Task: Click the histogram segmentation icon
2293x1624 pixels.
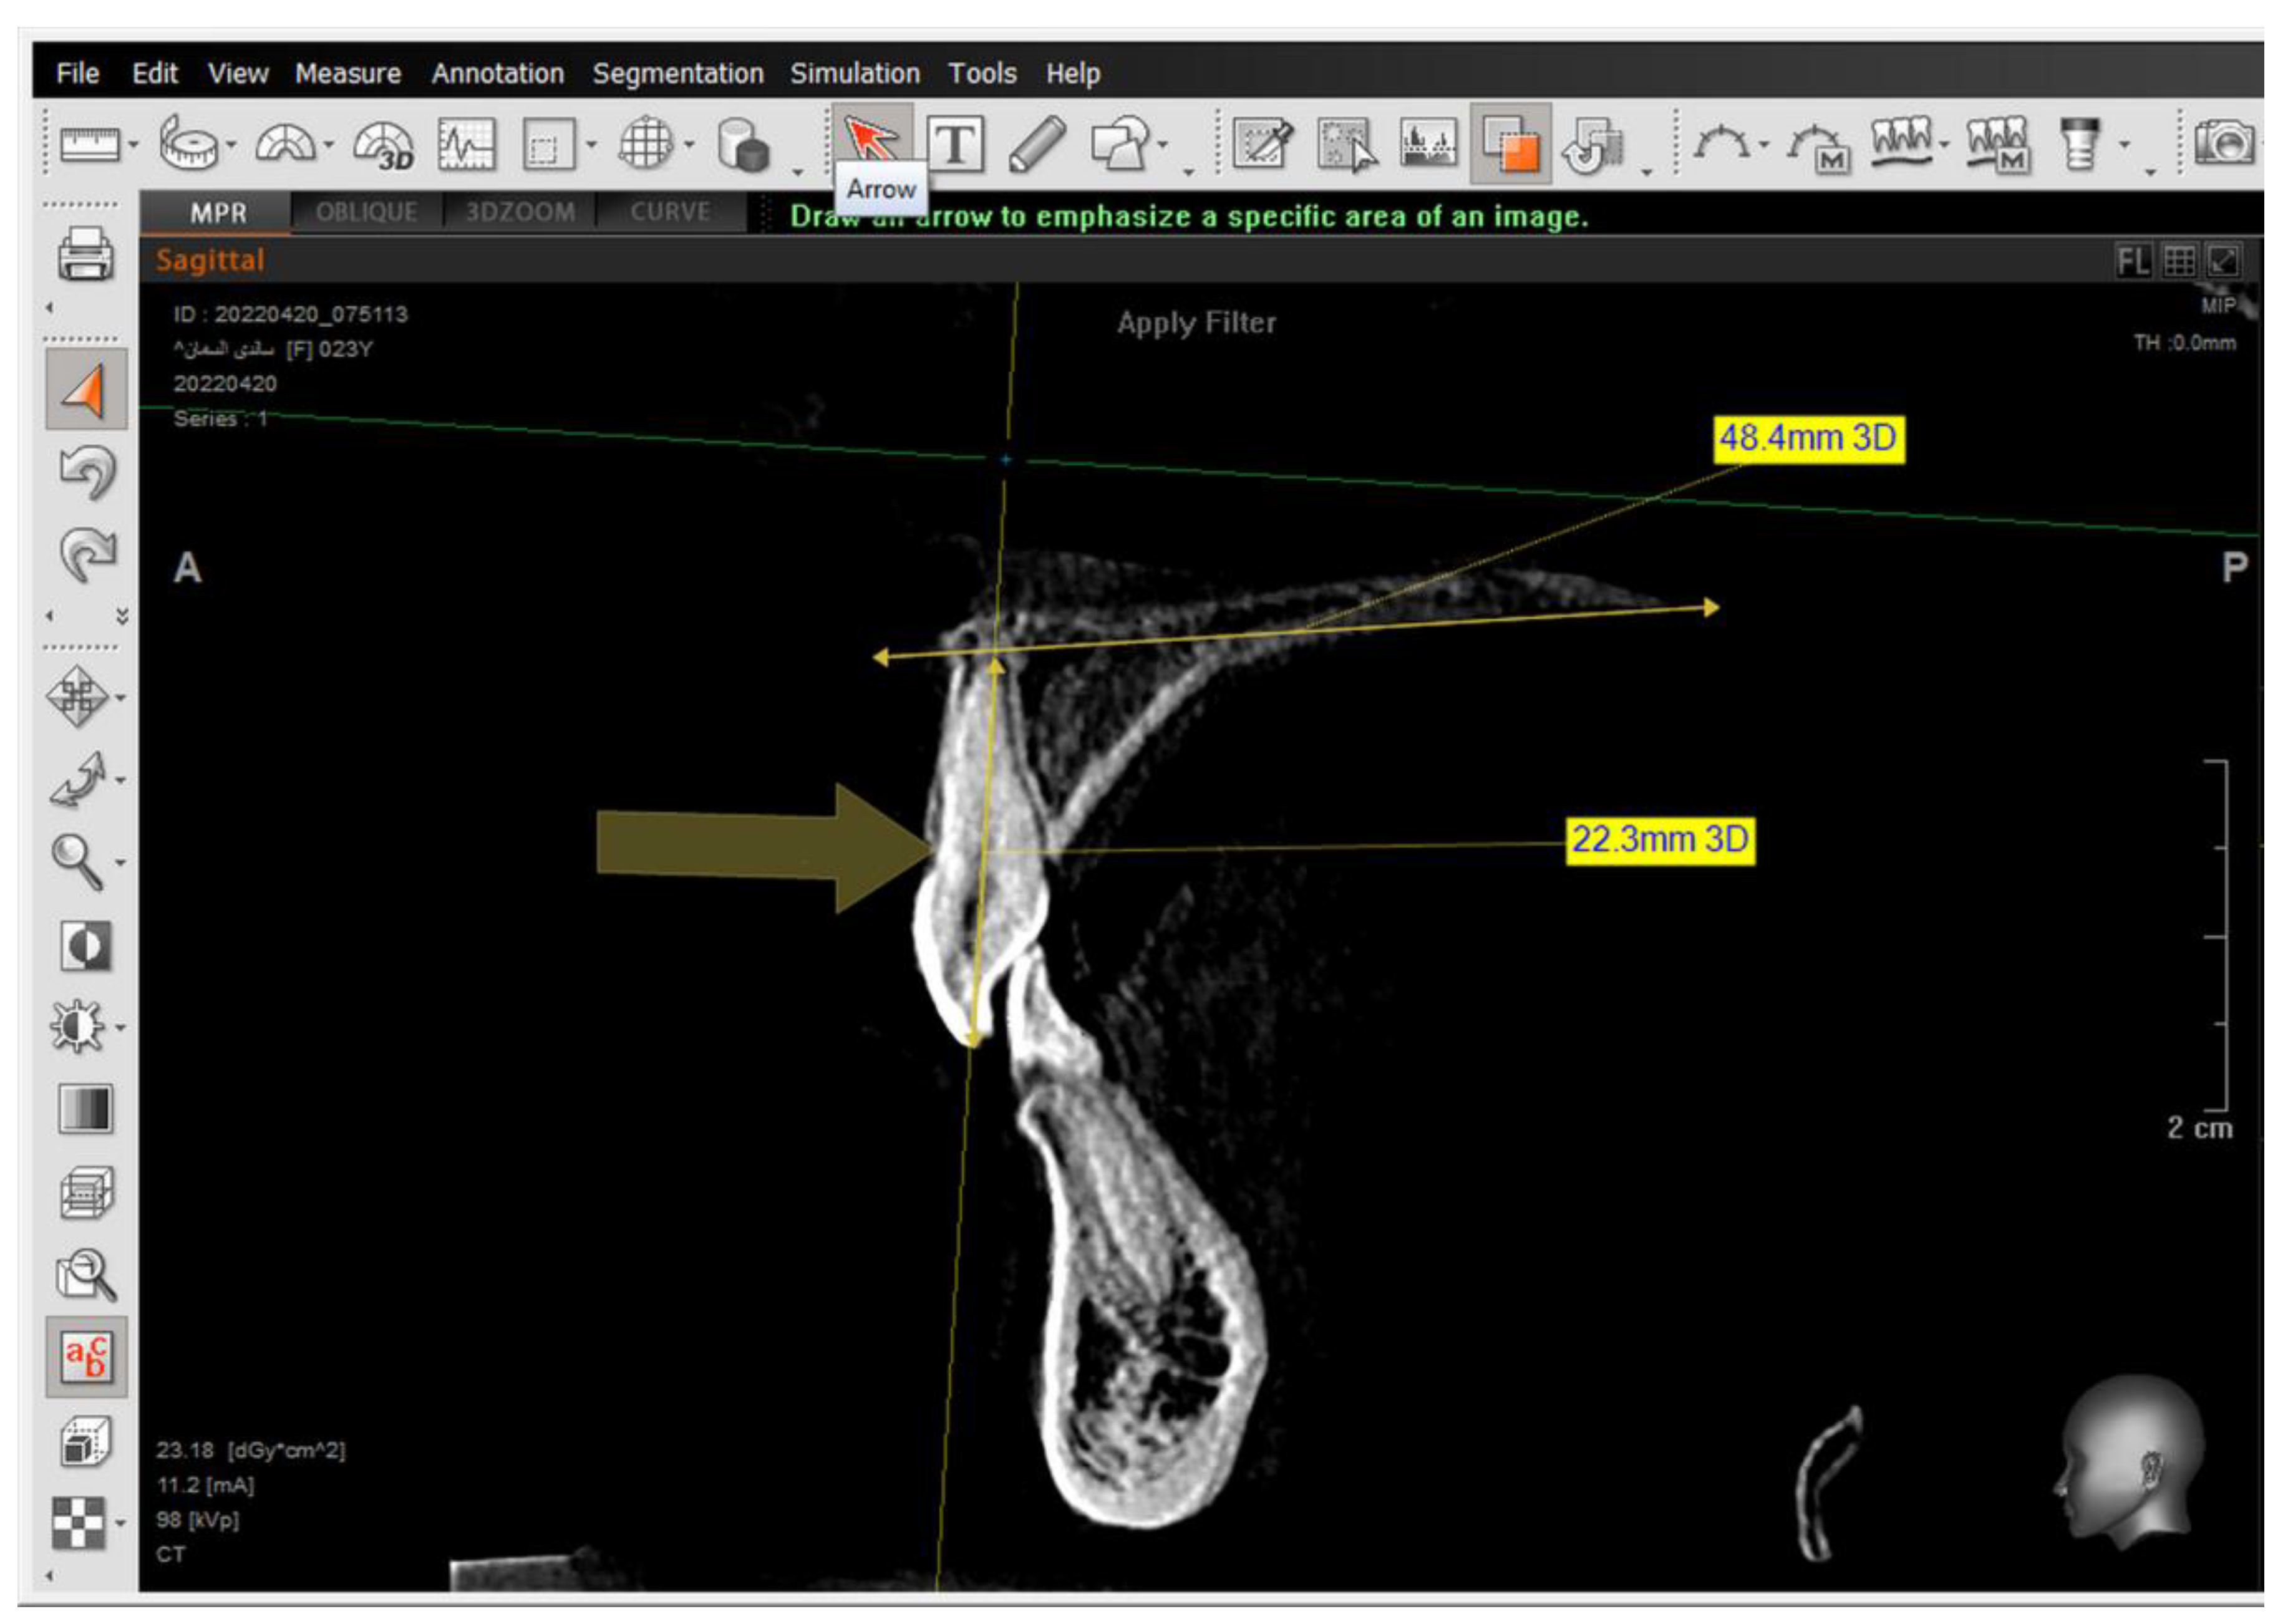Action: [1428, 144]
